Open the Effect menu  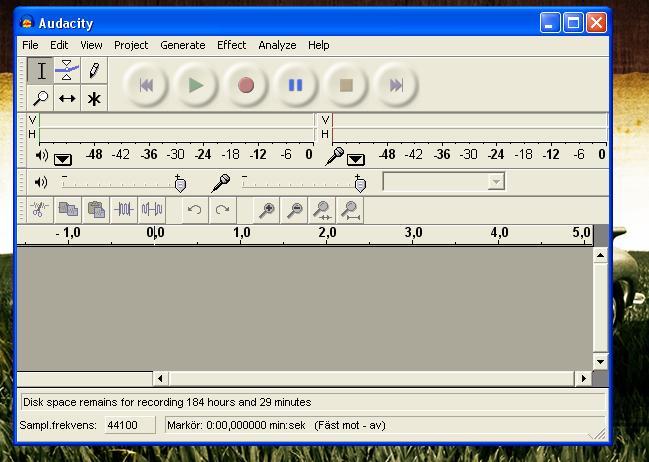(231, 45)
